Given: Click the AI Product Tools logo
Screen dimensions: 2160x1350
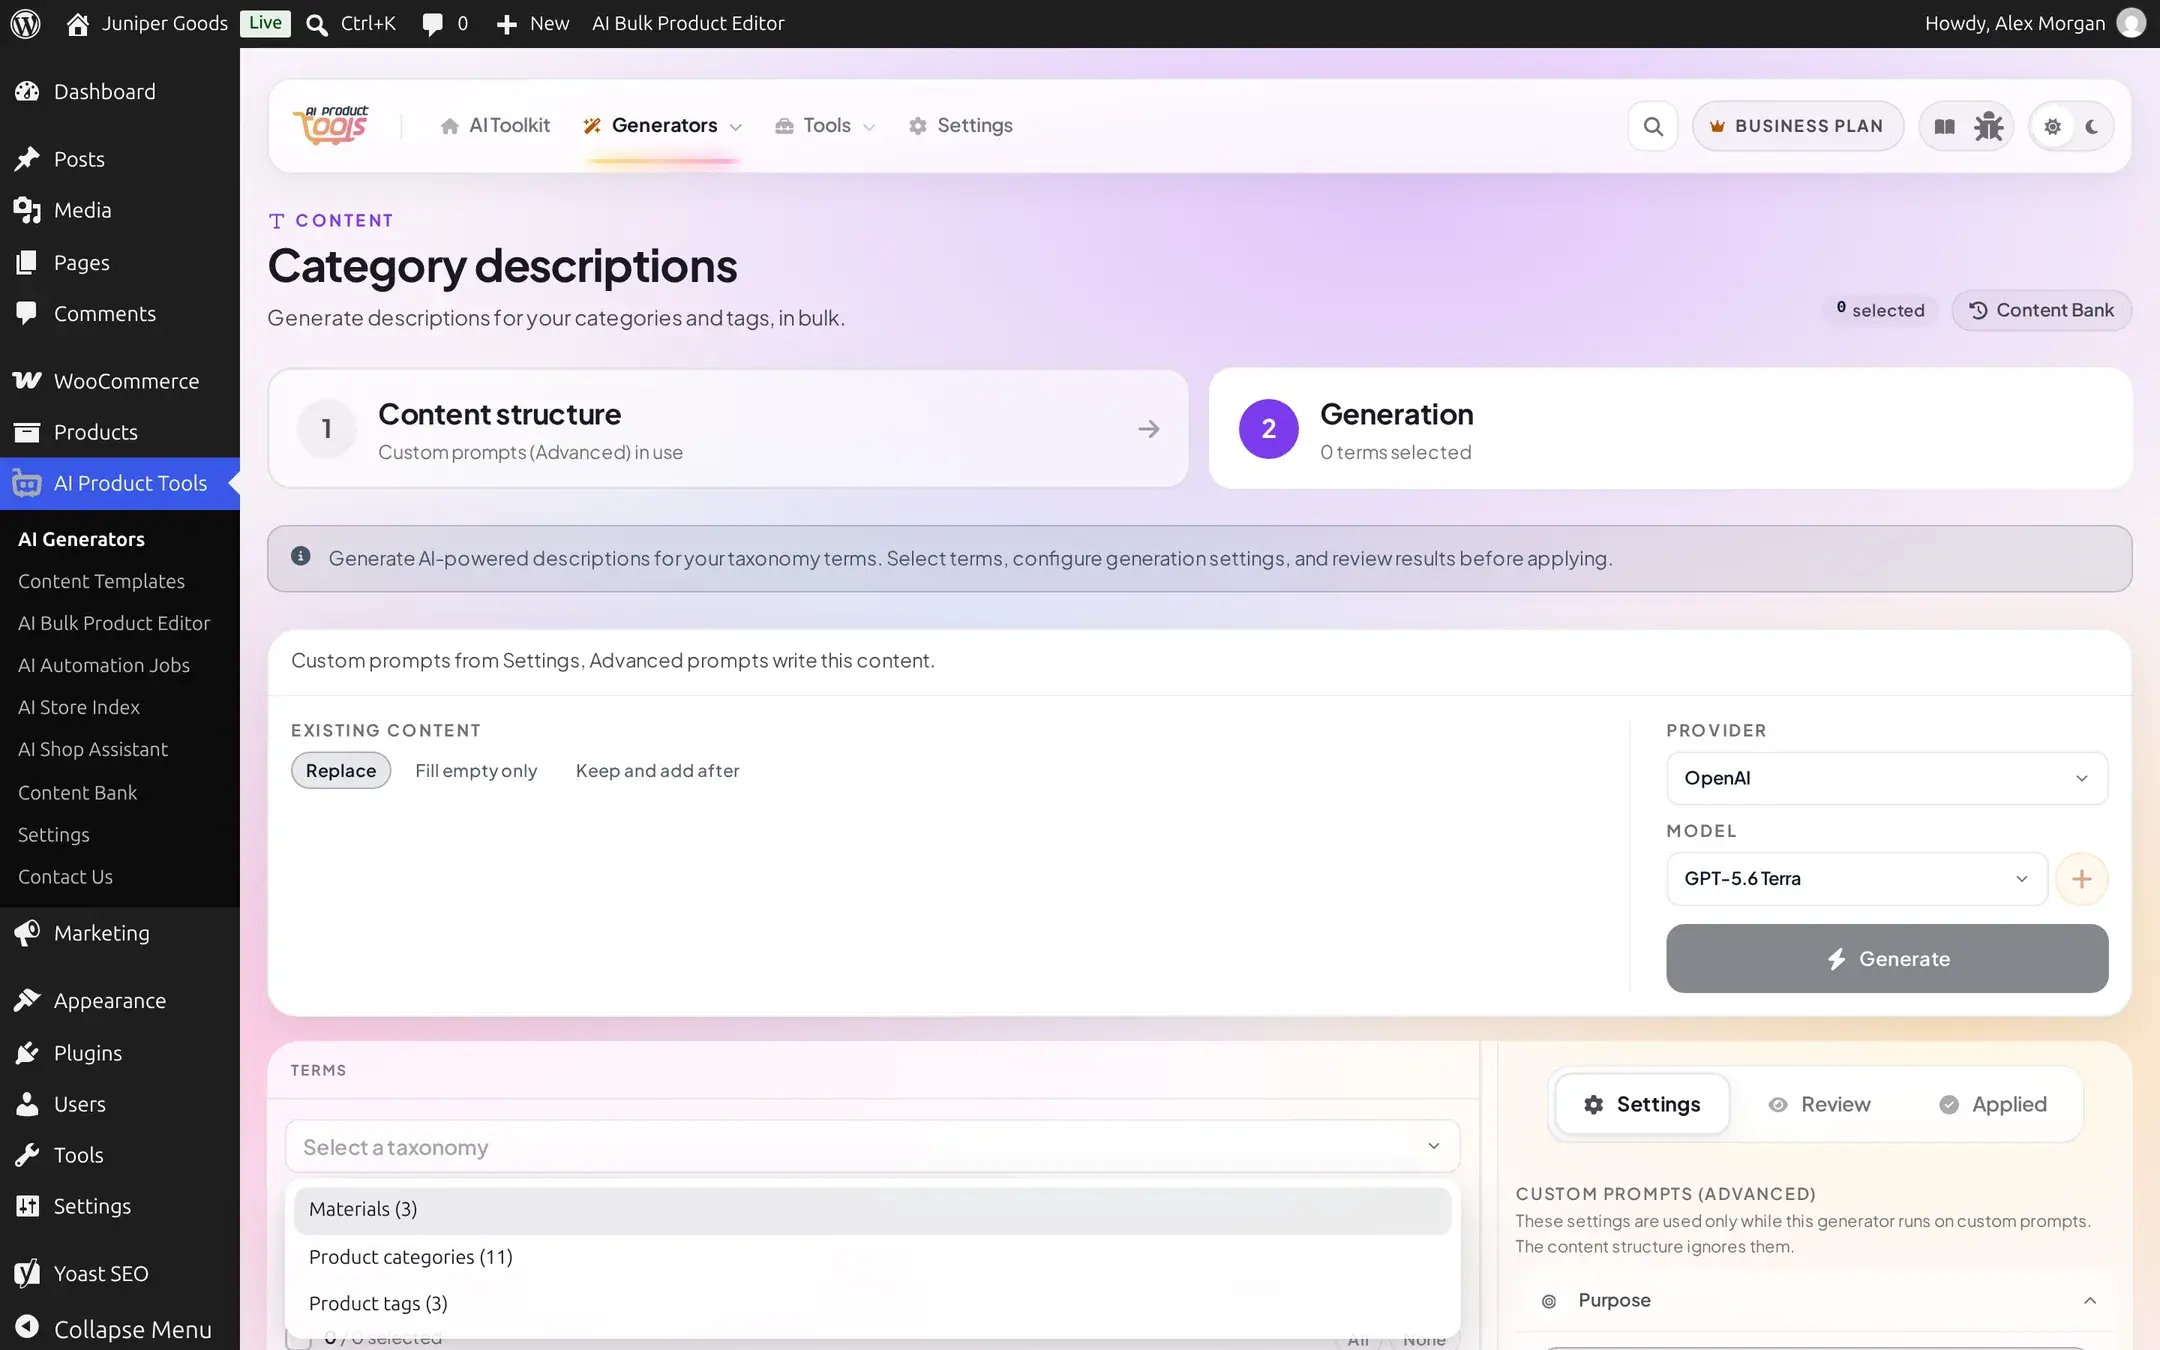Looking at the screenshot, I should [331, 125].
